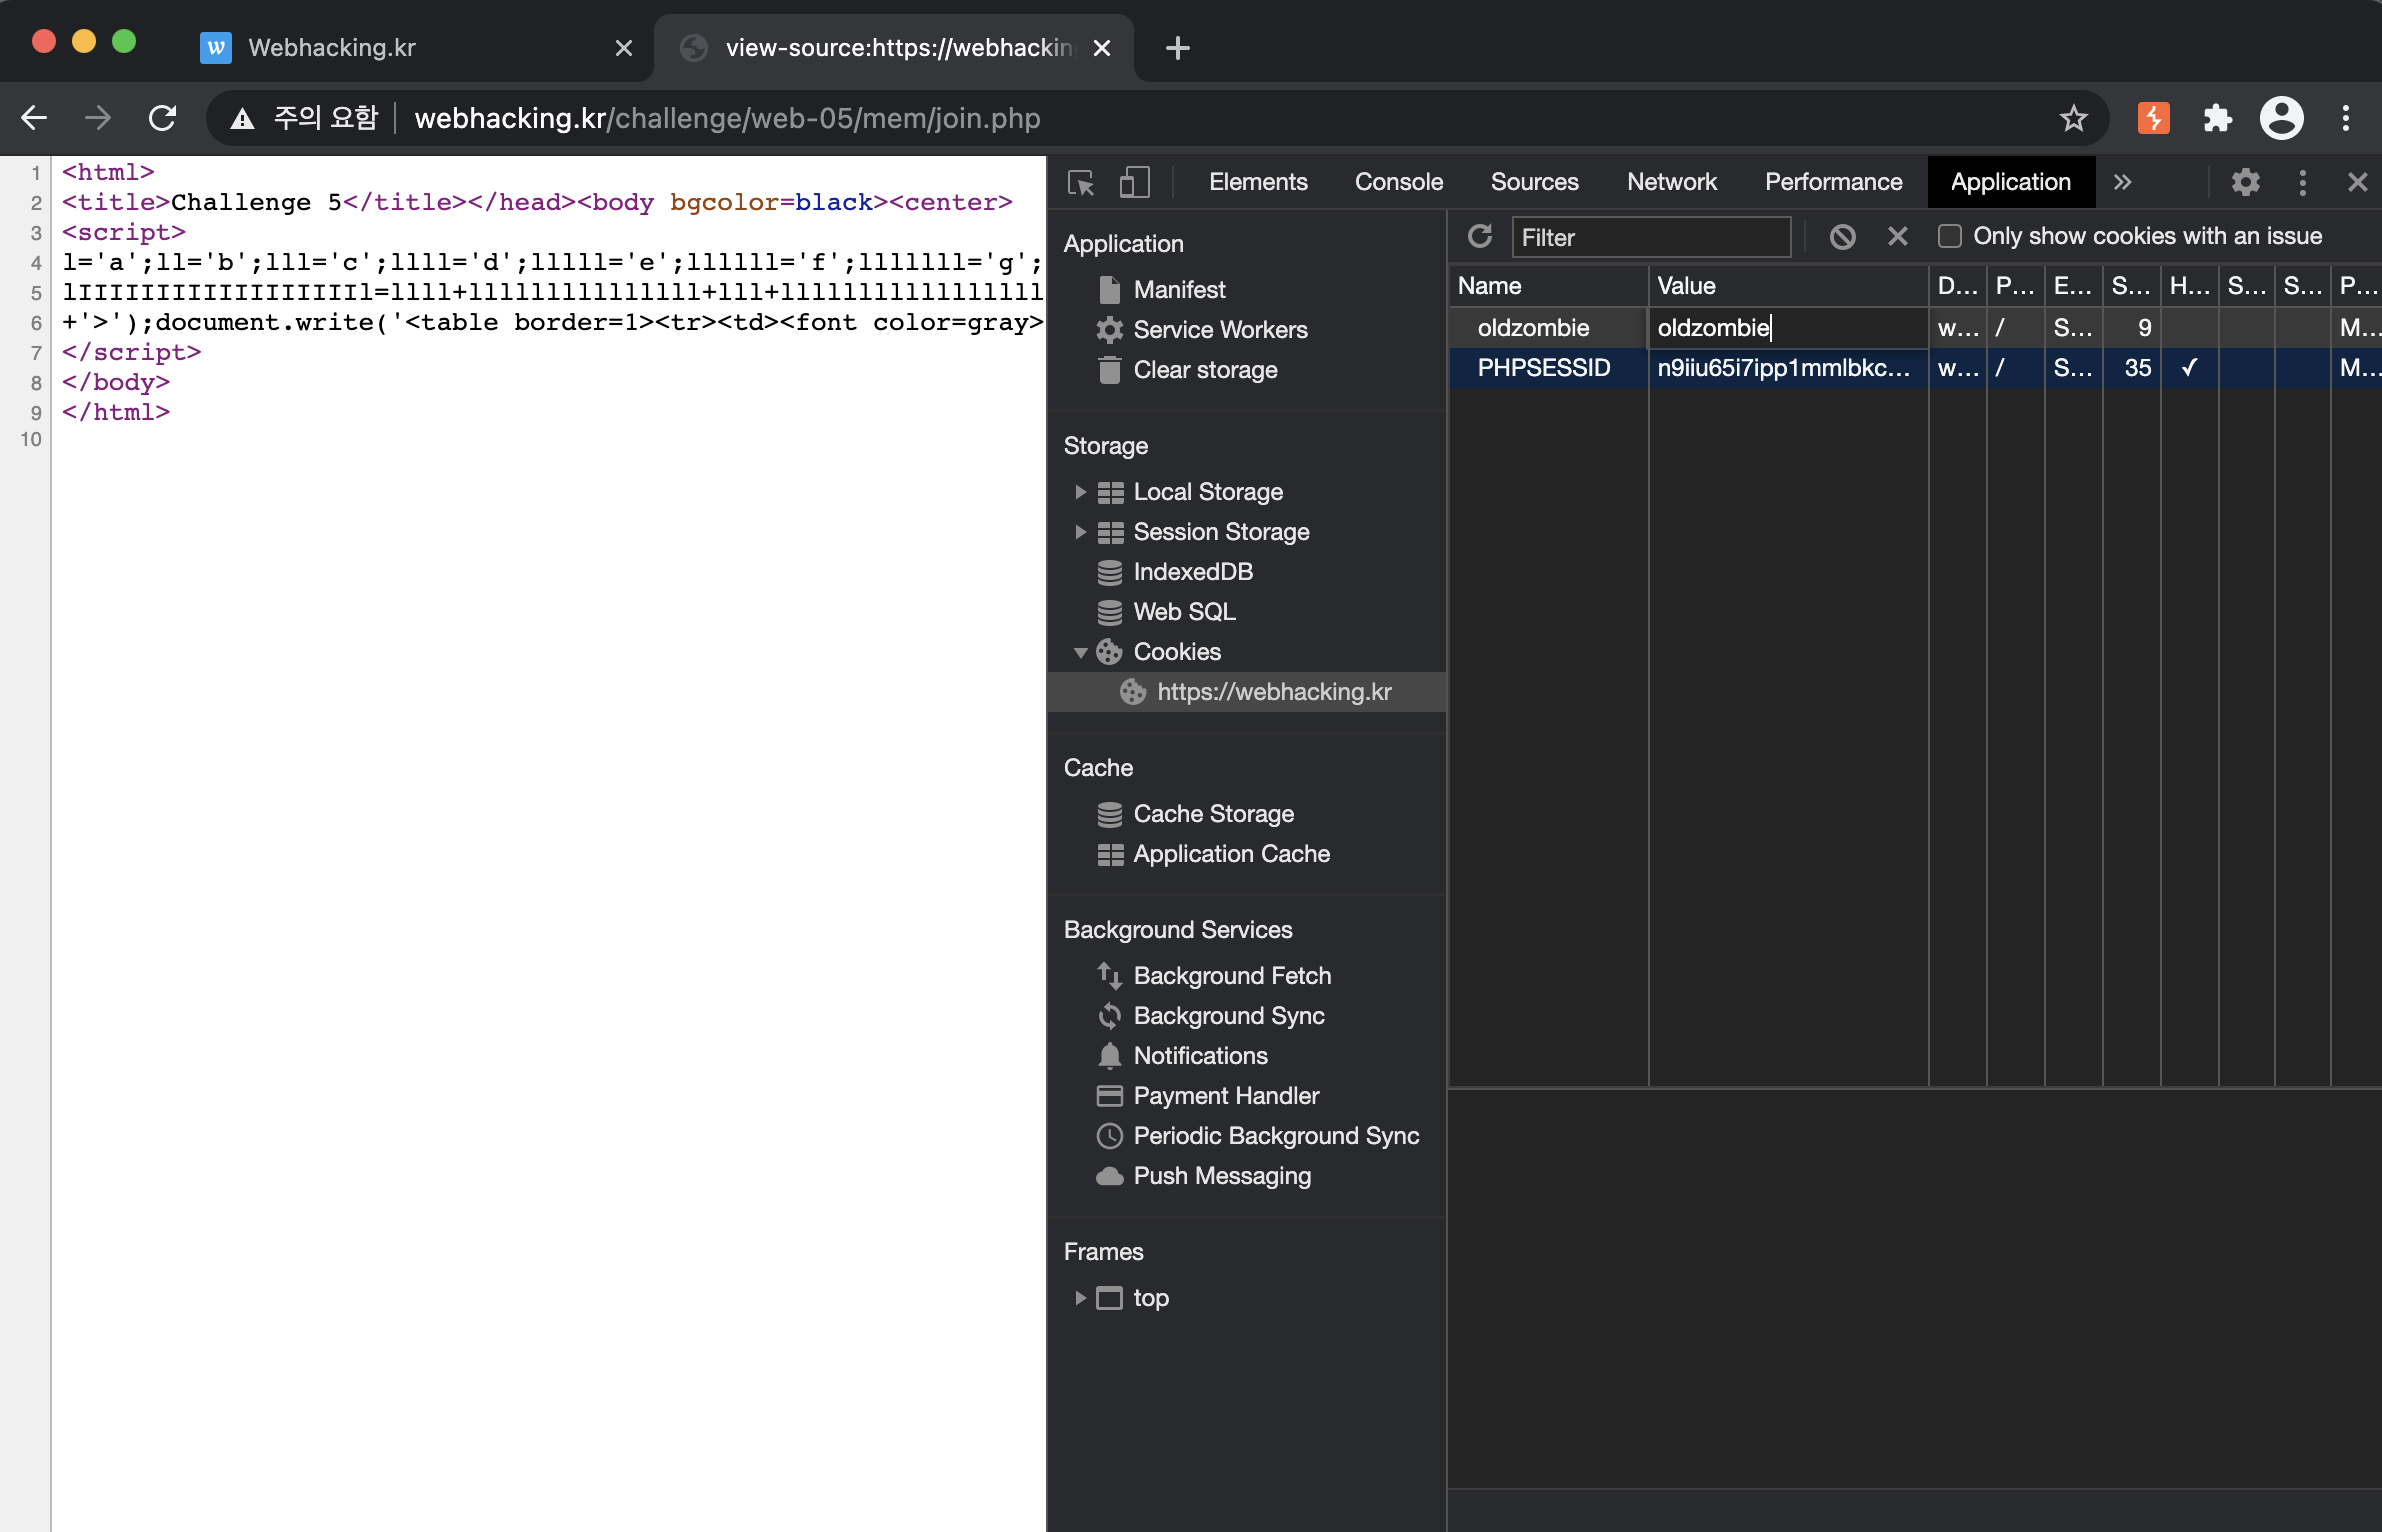Reload the page in browser toolbar
The height and width of the screenshot is (1532, 2382).
coord(162,118)
